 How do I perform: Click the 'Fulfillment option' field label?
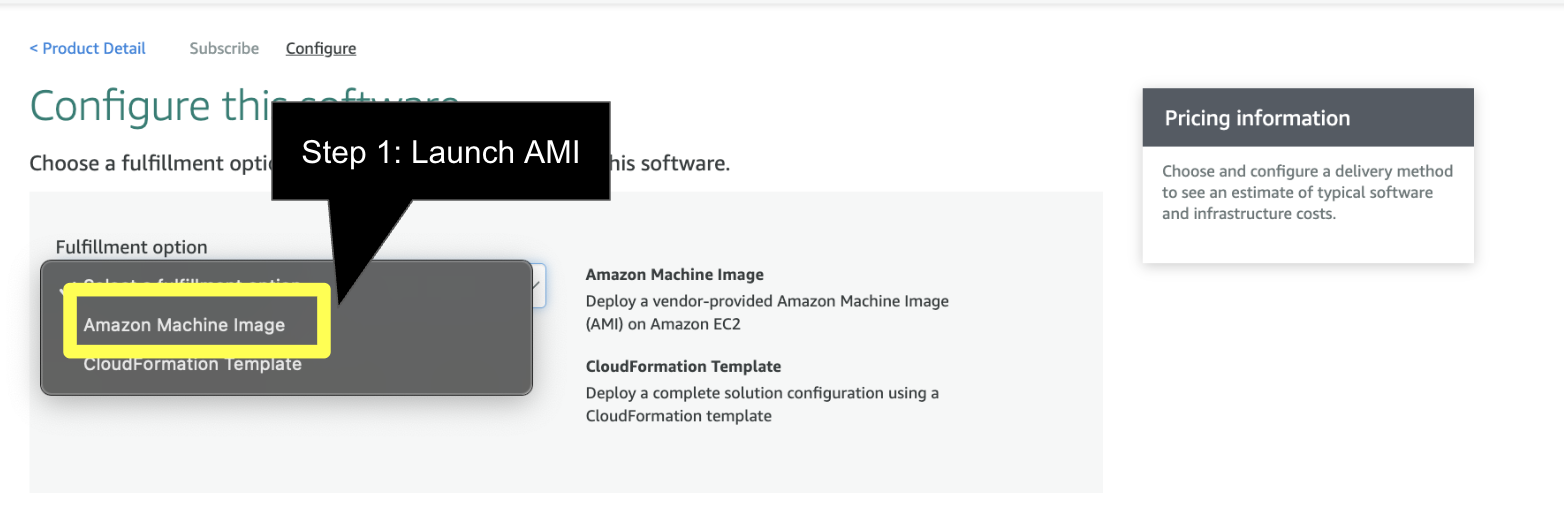[131, 247]
